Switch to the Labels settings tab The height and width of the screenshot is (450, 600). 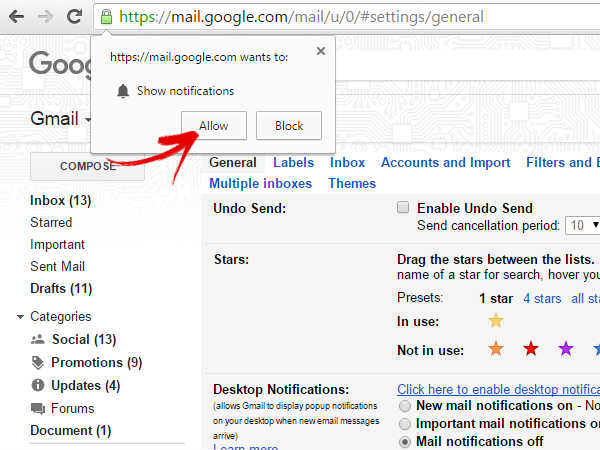pos(293,162)
